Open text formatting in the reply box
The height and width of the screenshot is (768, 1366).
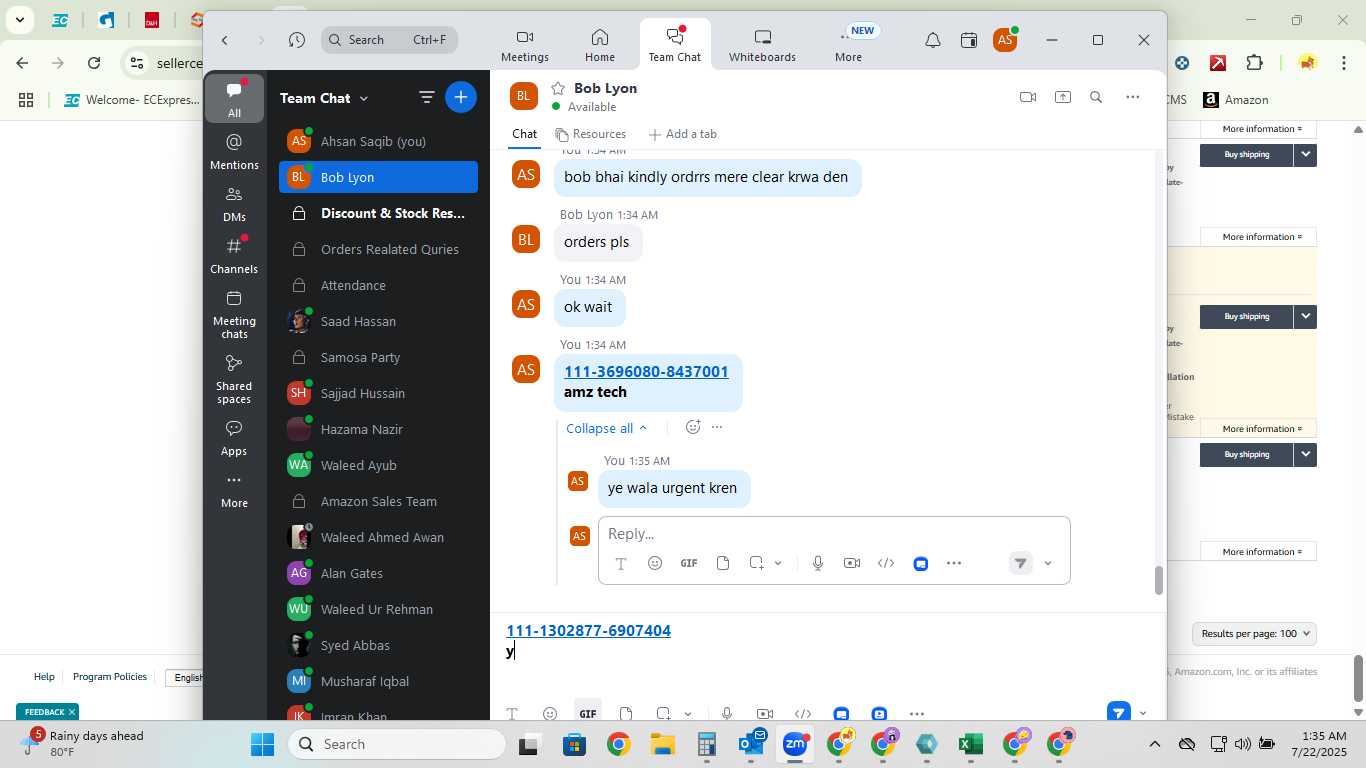620,563
